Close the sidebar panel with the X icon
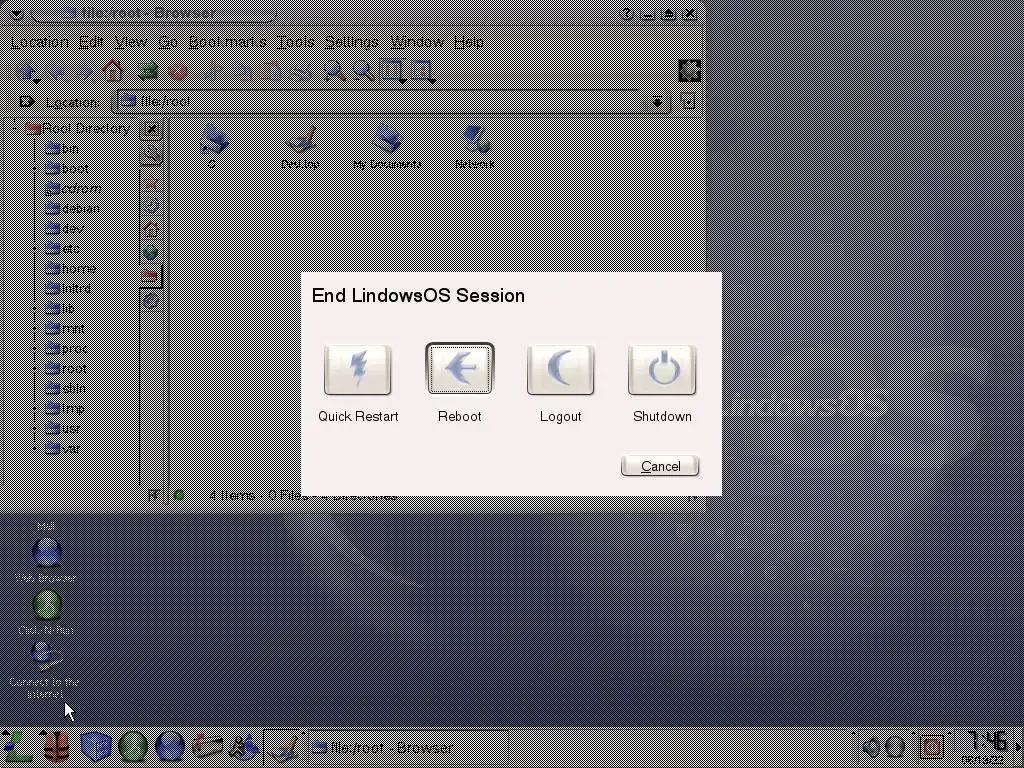 point(151,129)
